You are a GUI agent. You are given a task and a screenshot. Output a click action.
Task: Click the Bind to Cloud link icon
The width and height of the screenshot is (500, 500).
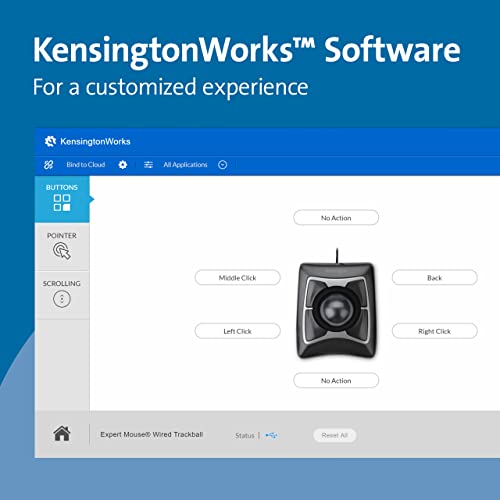[49, 165]
